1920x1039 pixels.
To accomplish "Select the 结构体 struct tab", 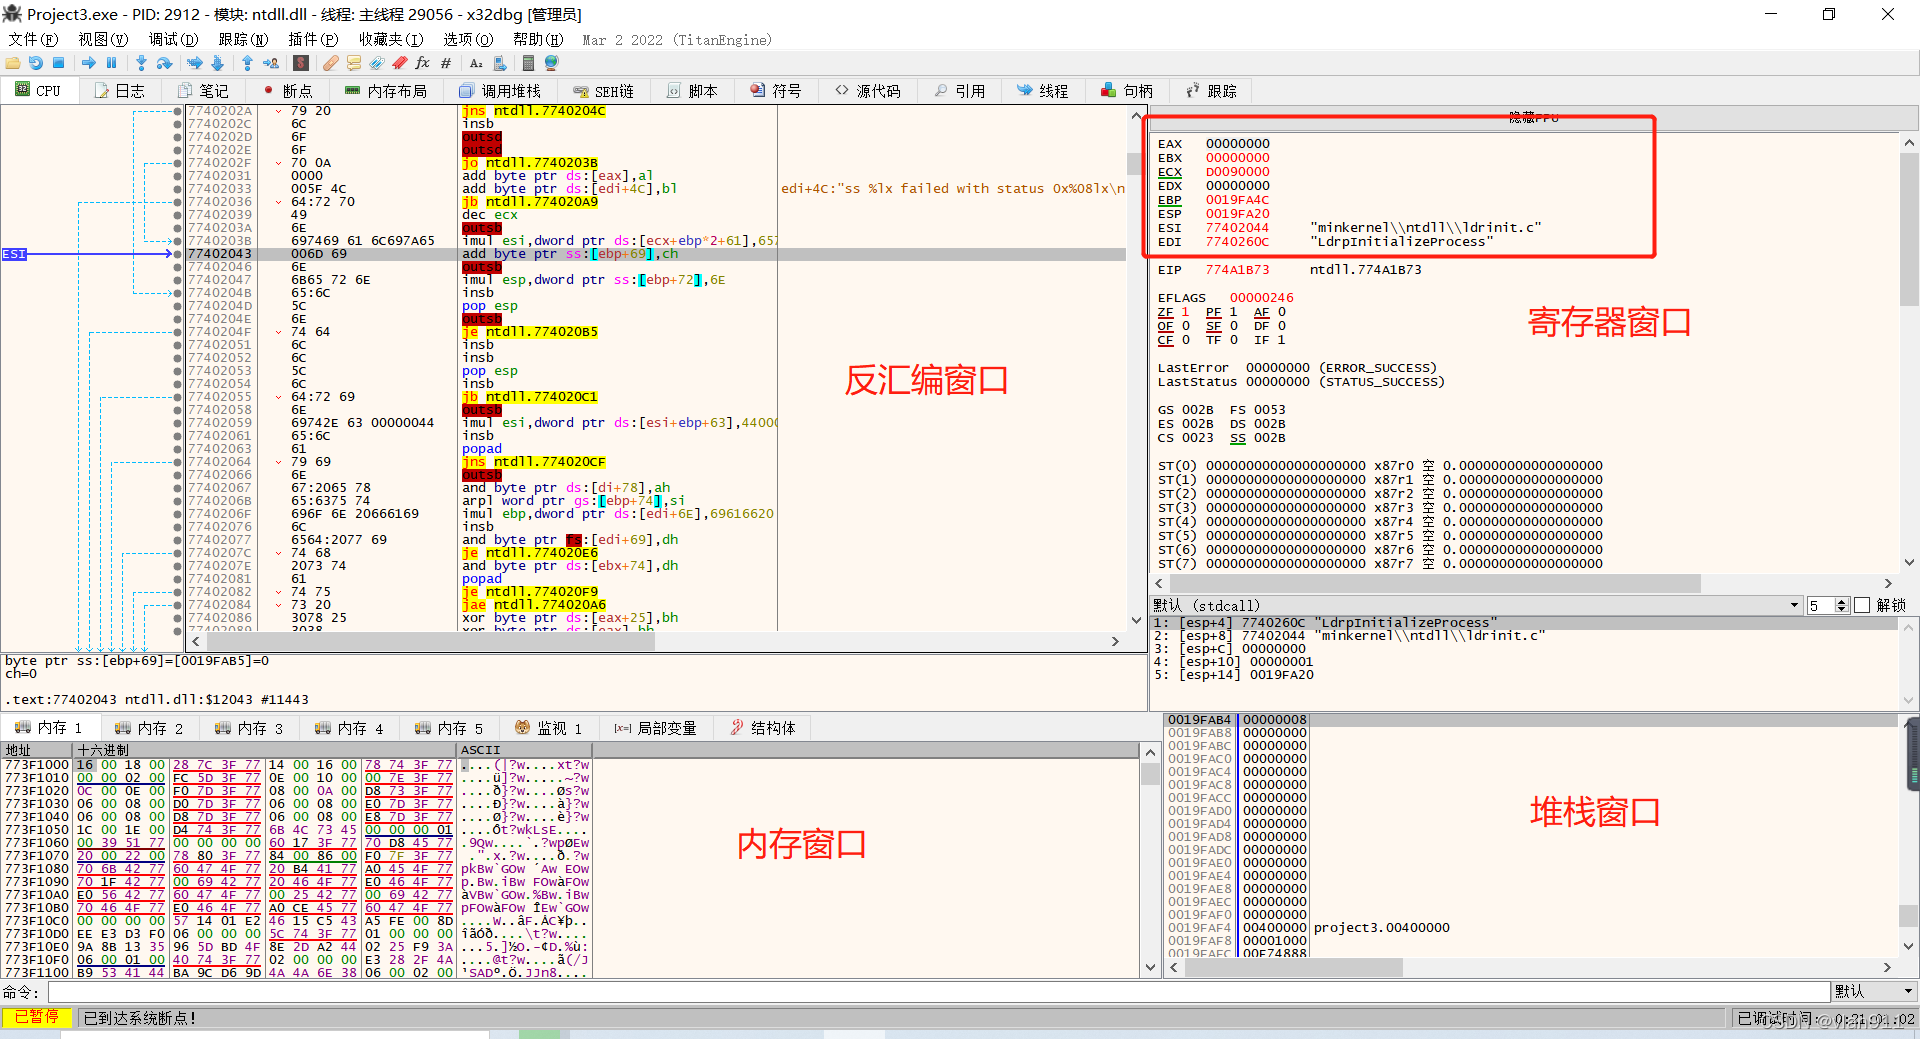I will pyautogui.click(x=763, y=728).
